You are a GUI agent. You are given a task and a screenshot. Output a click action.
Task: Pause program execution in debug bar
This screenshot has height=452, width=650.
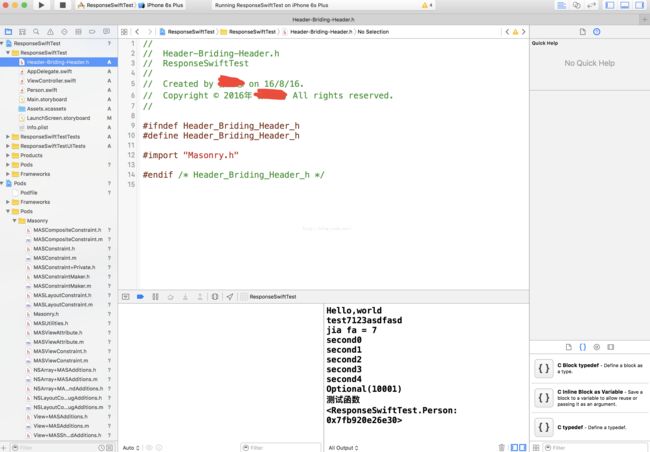click(x=155, y=296)
